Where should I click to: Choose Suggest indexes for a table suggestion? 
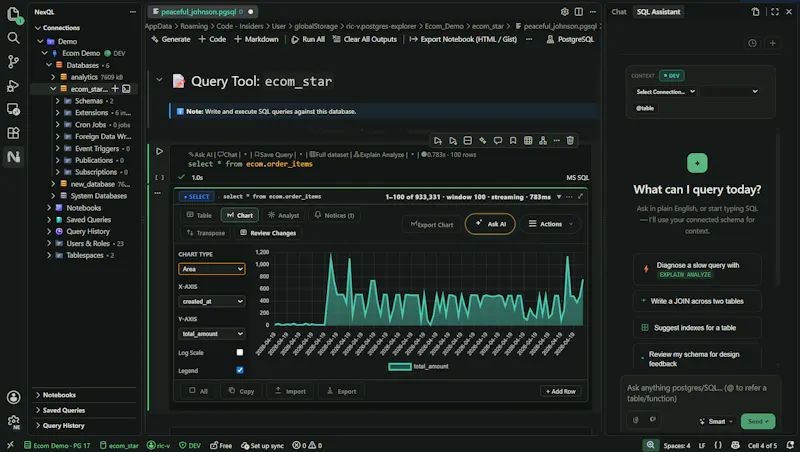697,328
